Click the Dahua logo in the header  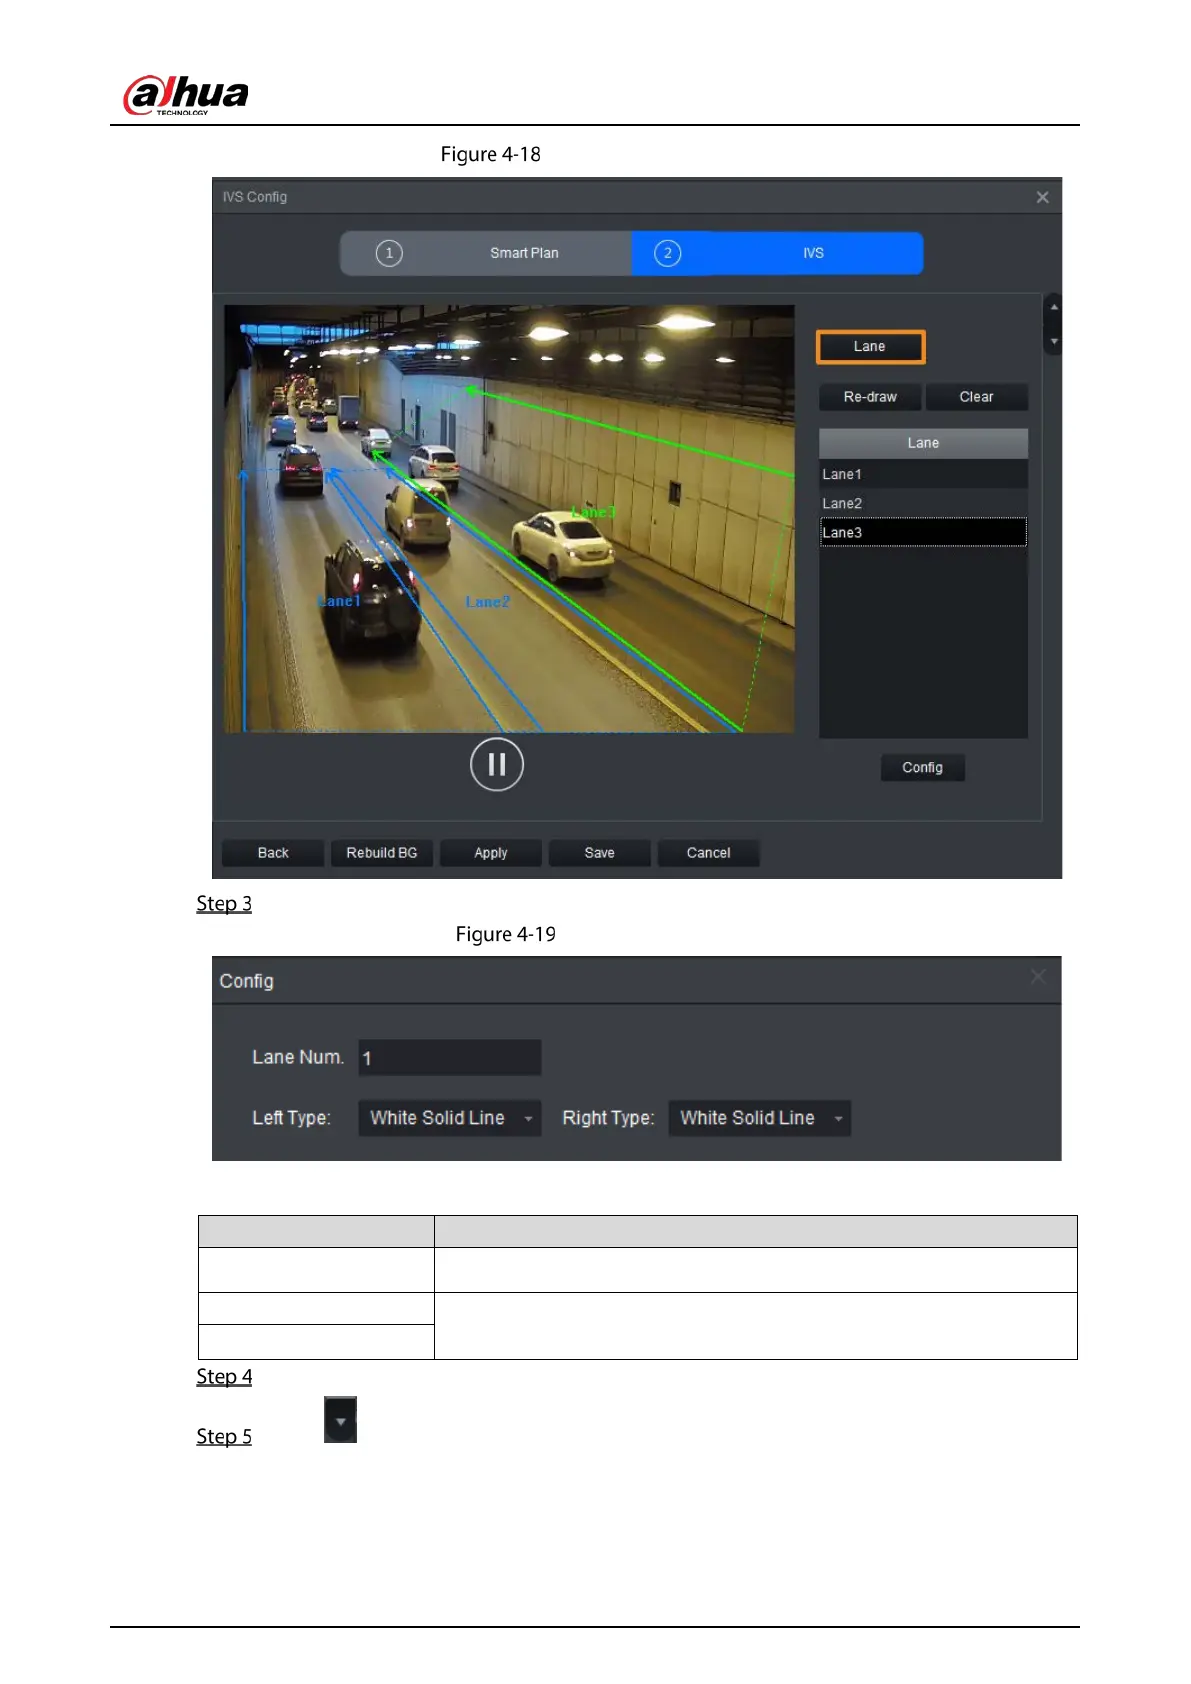point(186,96)
